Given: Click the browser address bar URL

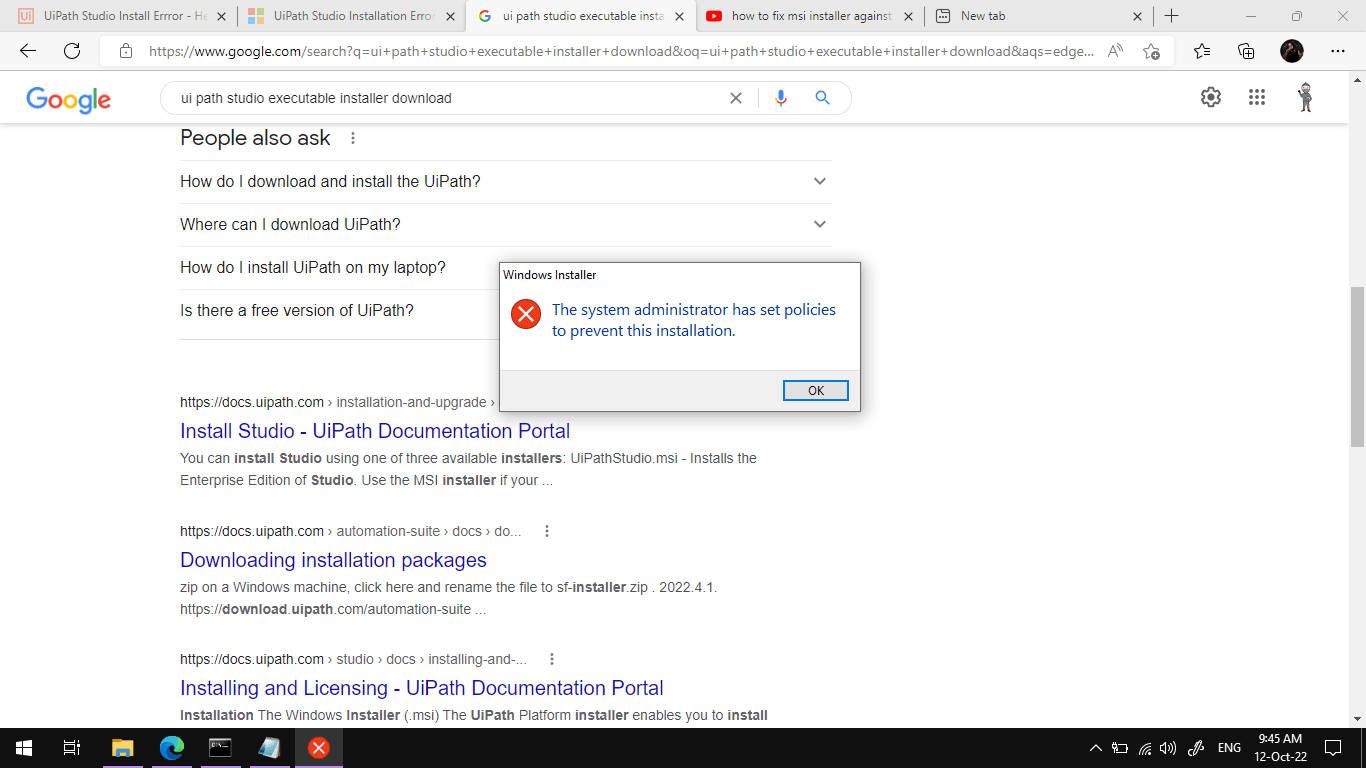Looking at the screenshot, I should coord(620,51).
